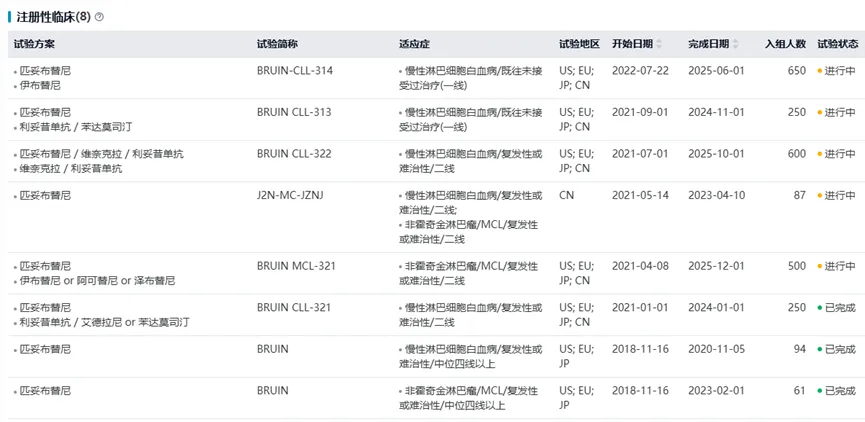Sort by the 开始日期 sort arrows

point(662,44)
